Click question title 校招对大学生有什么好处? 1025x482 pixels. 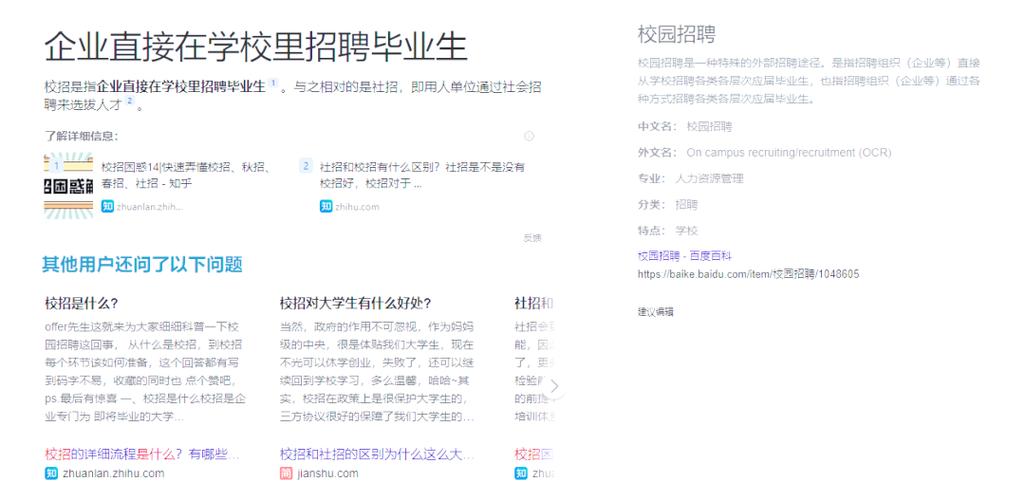[356, 303]
